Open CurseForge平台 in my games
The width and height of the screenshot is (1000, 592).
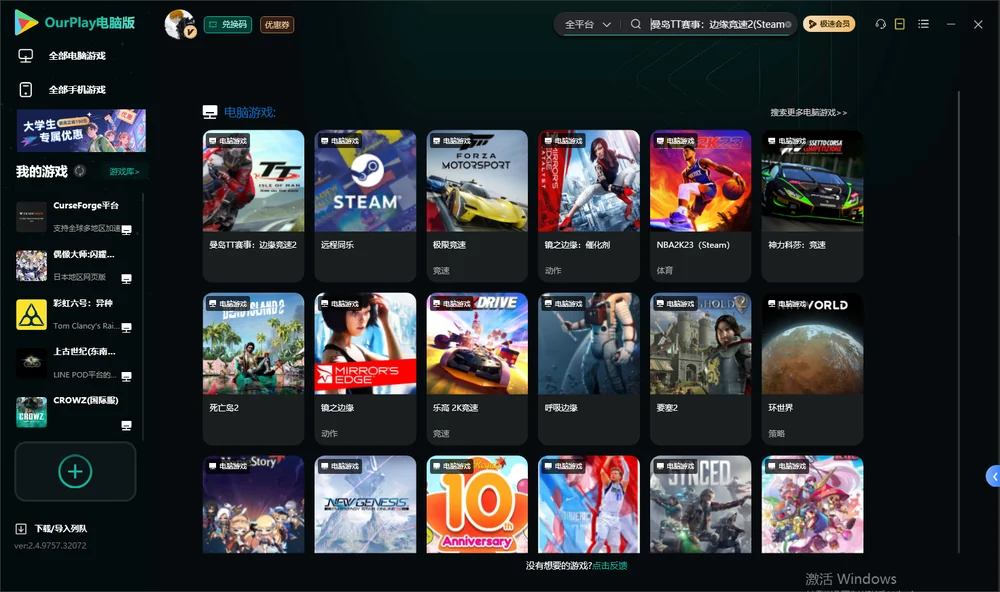[74, 216]
